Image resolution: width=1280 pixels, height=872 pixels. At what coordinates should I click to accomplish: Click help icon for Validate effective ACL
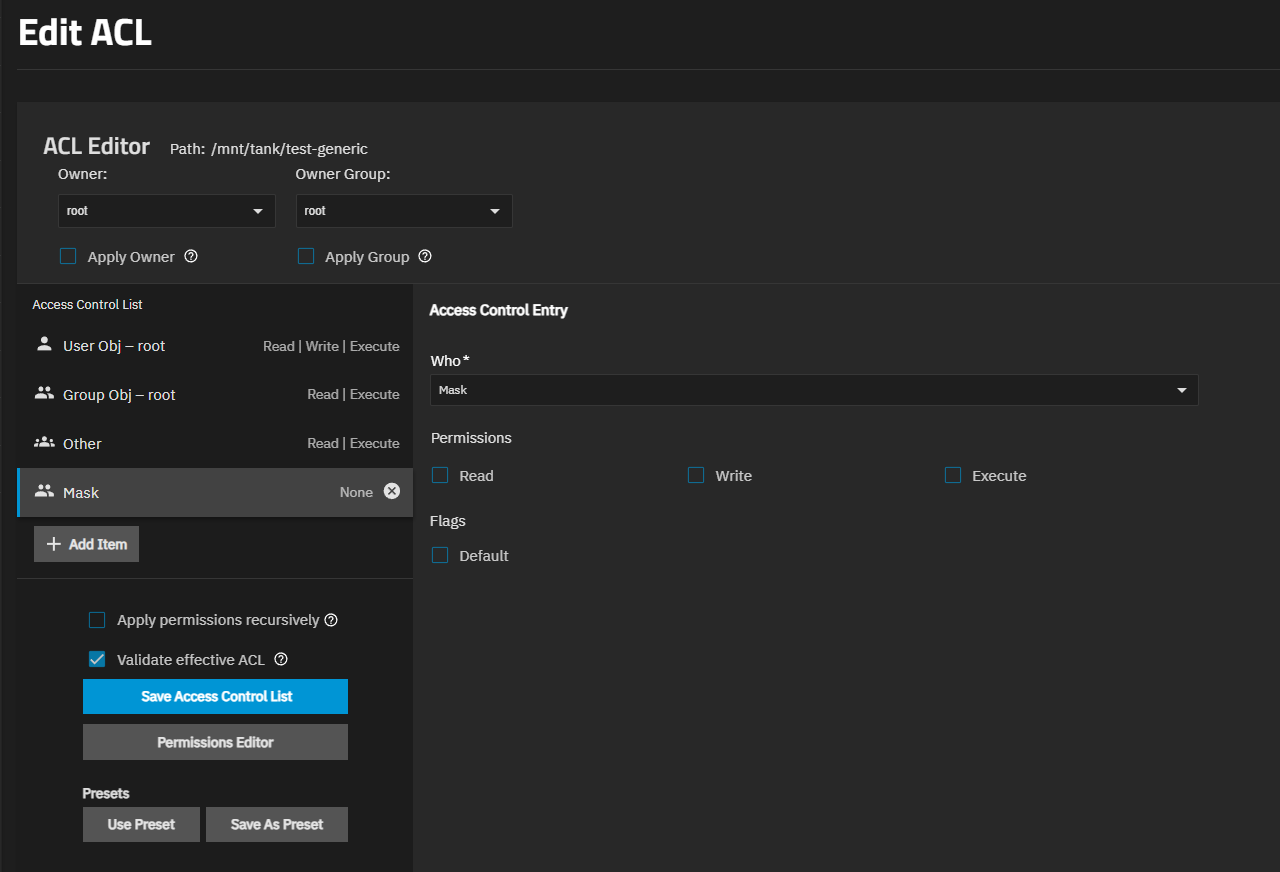(x=281, y=659)
